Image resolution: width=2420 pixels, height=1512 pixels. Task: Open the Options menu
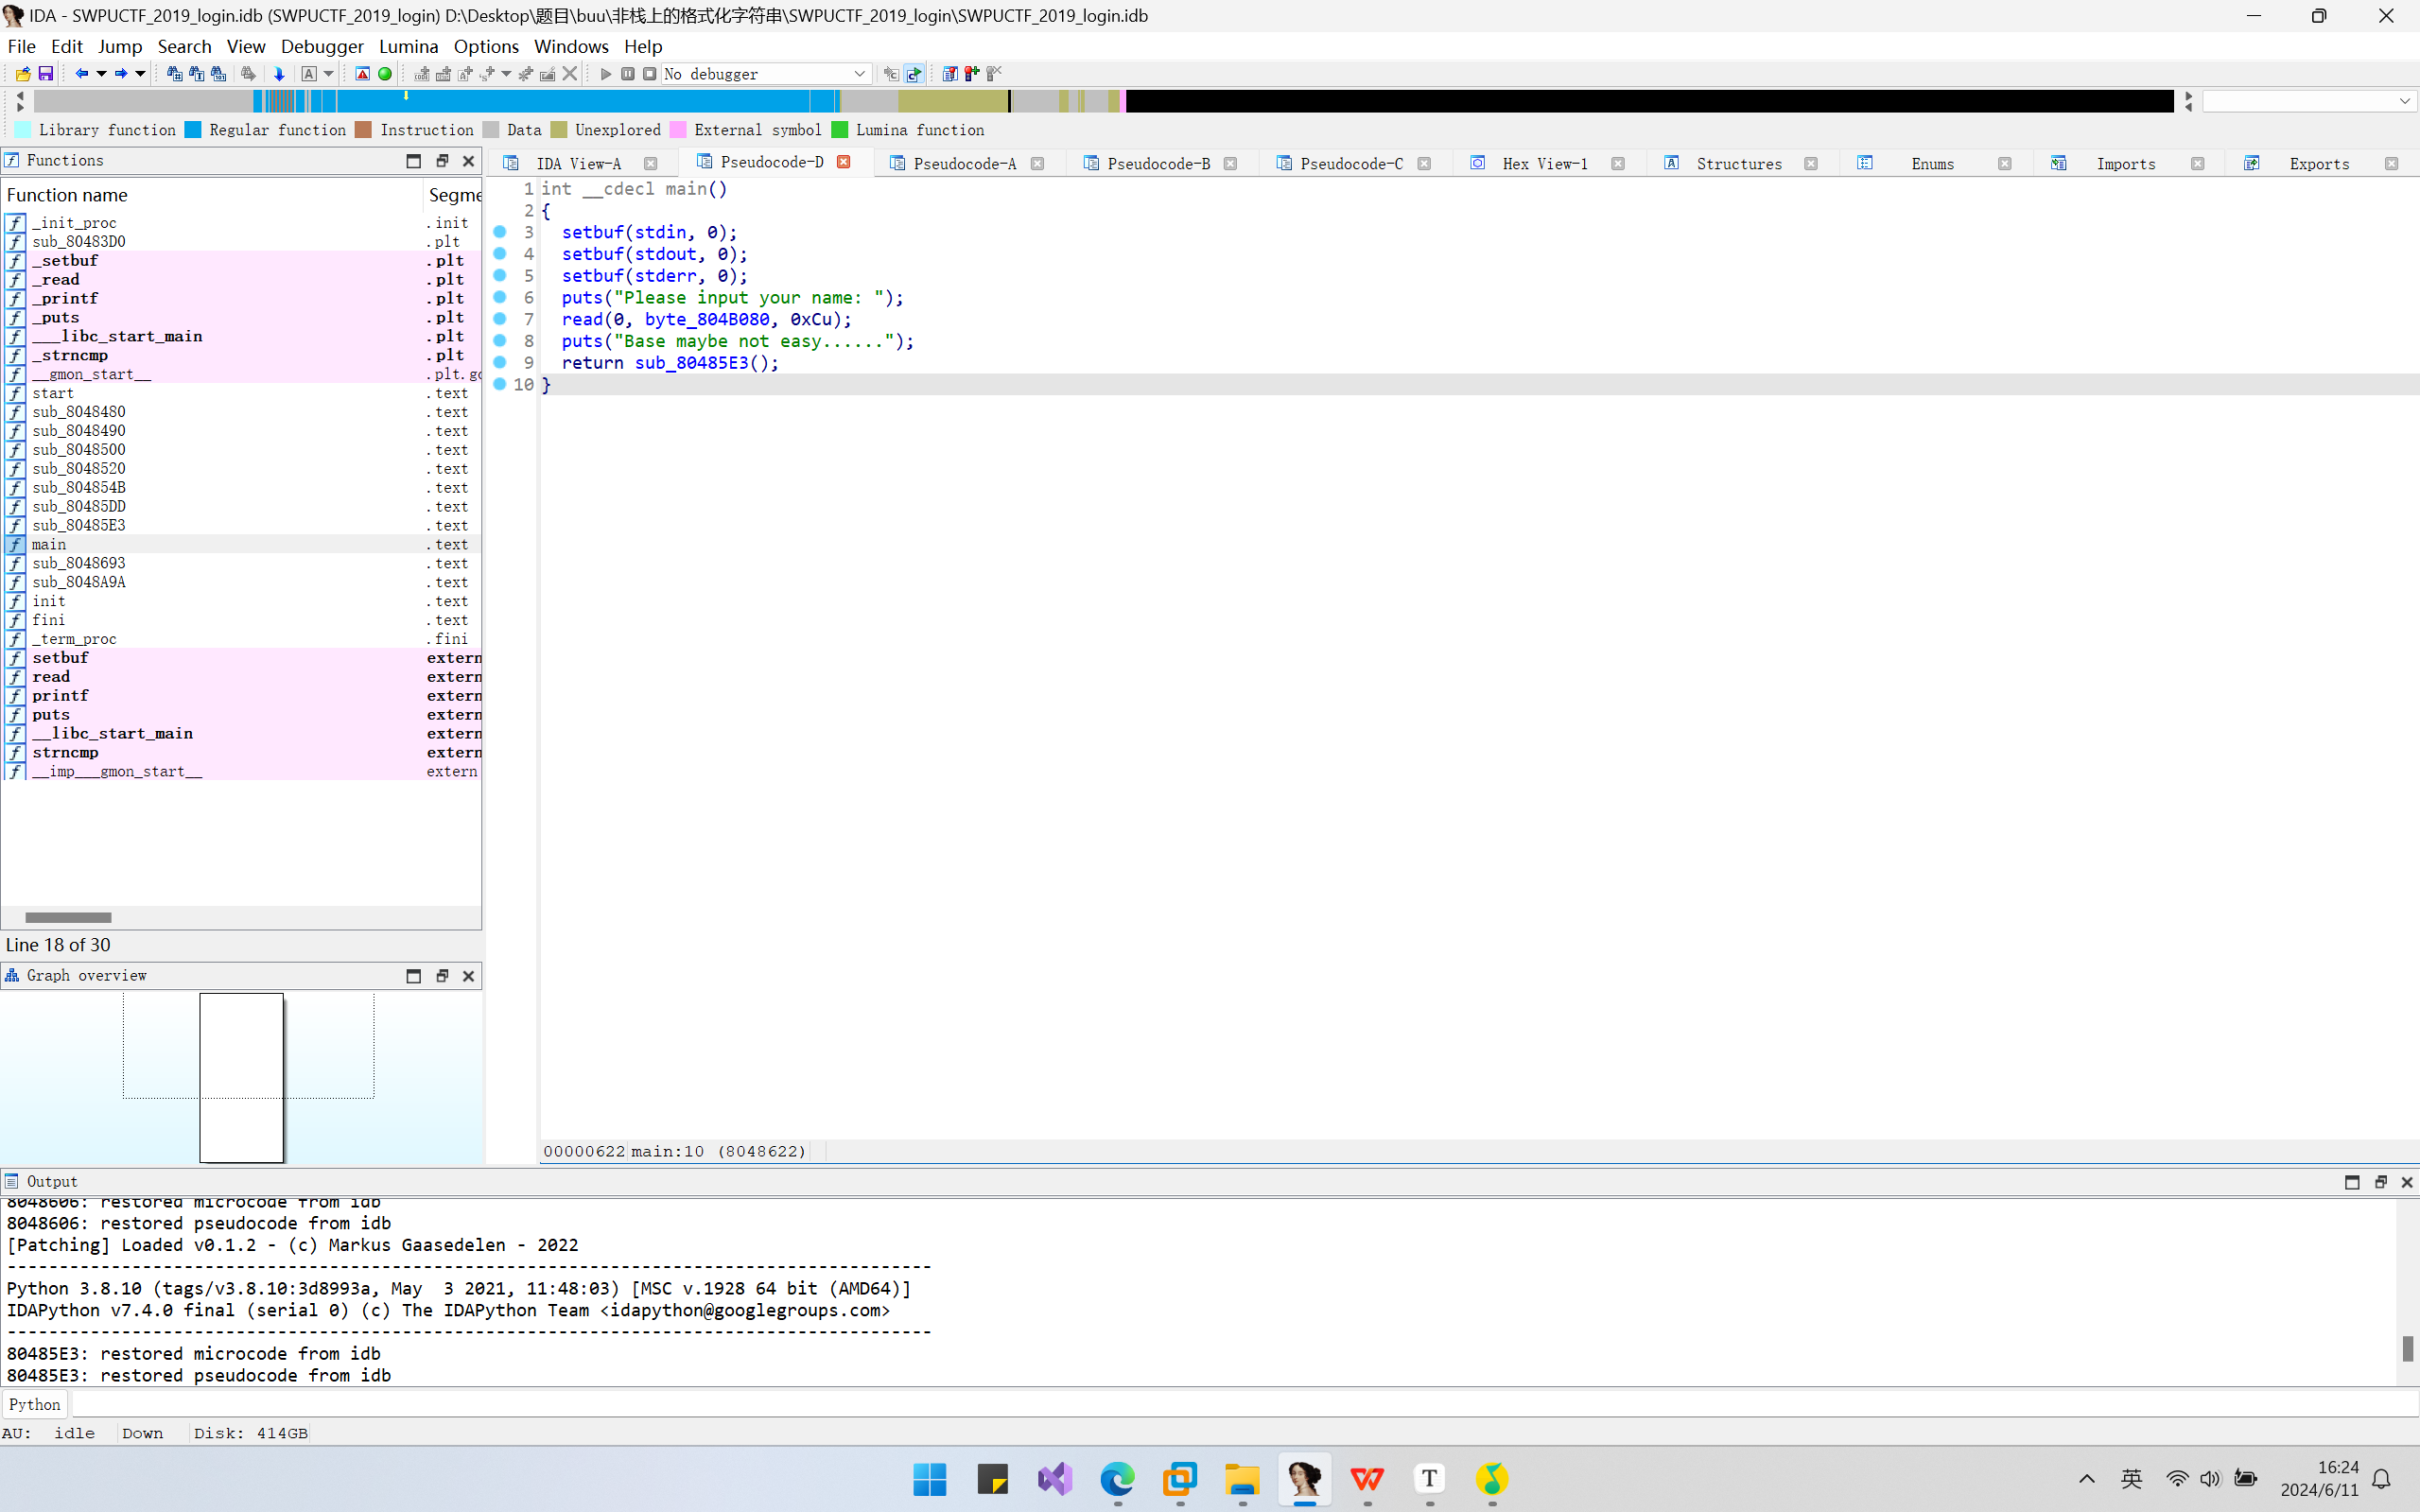click(486, 46)
